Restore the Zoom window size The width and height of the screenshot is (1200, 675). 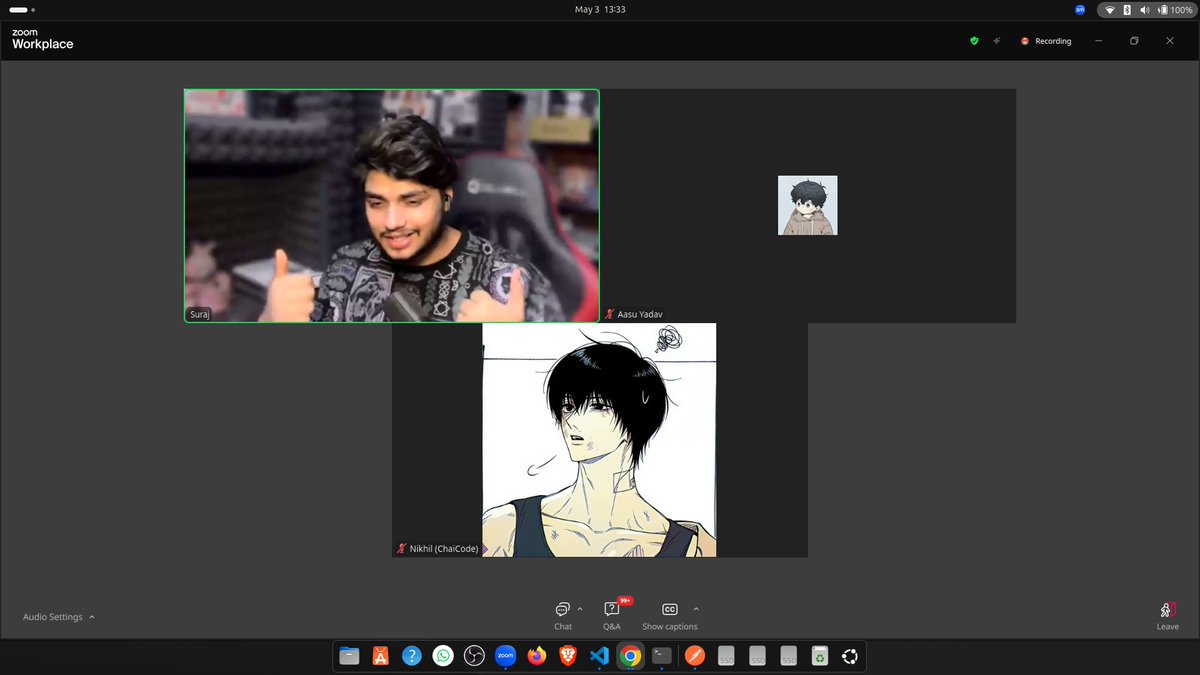pyautogui.click(x=1134, y=41)
